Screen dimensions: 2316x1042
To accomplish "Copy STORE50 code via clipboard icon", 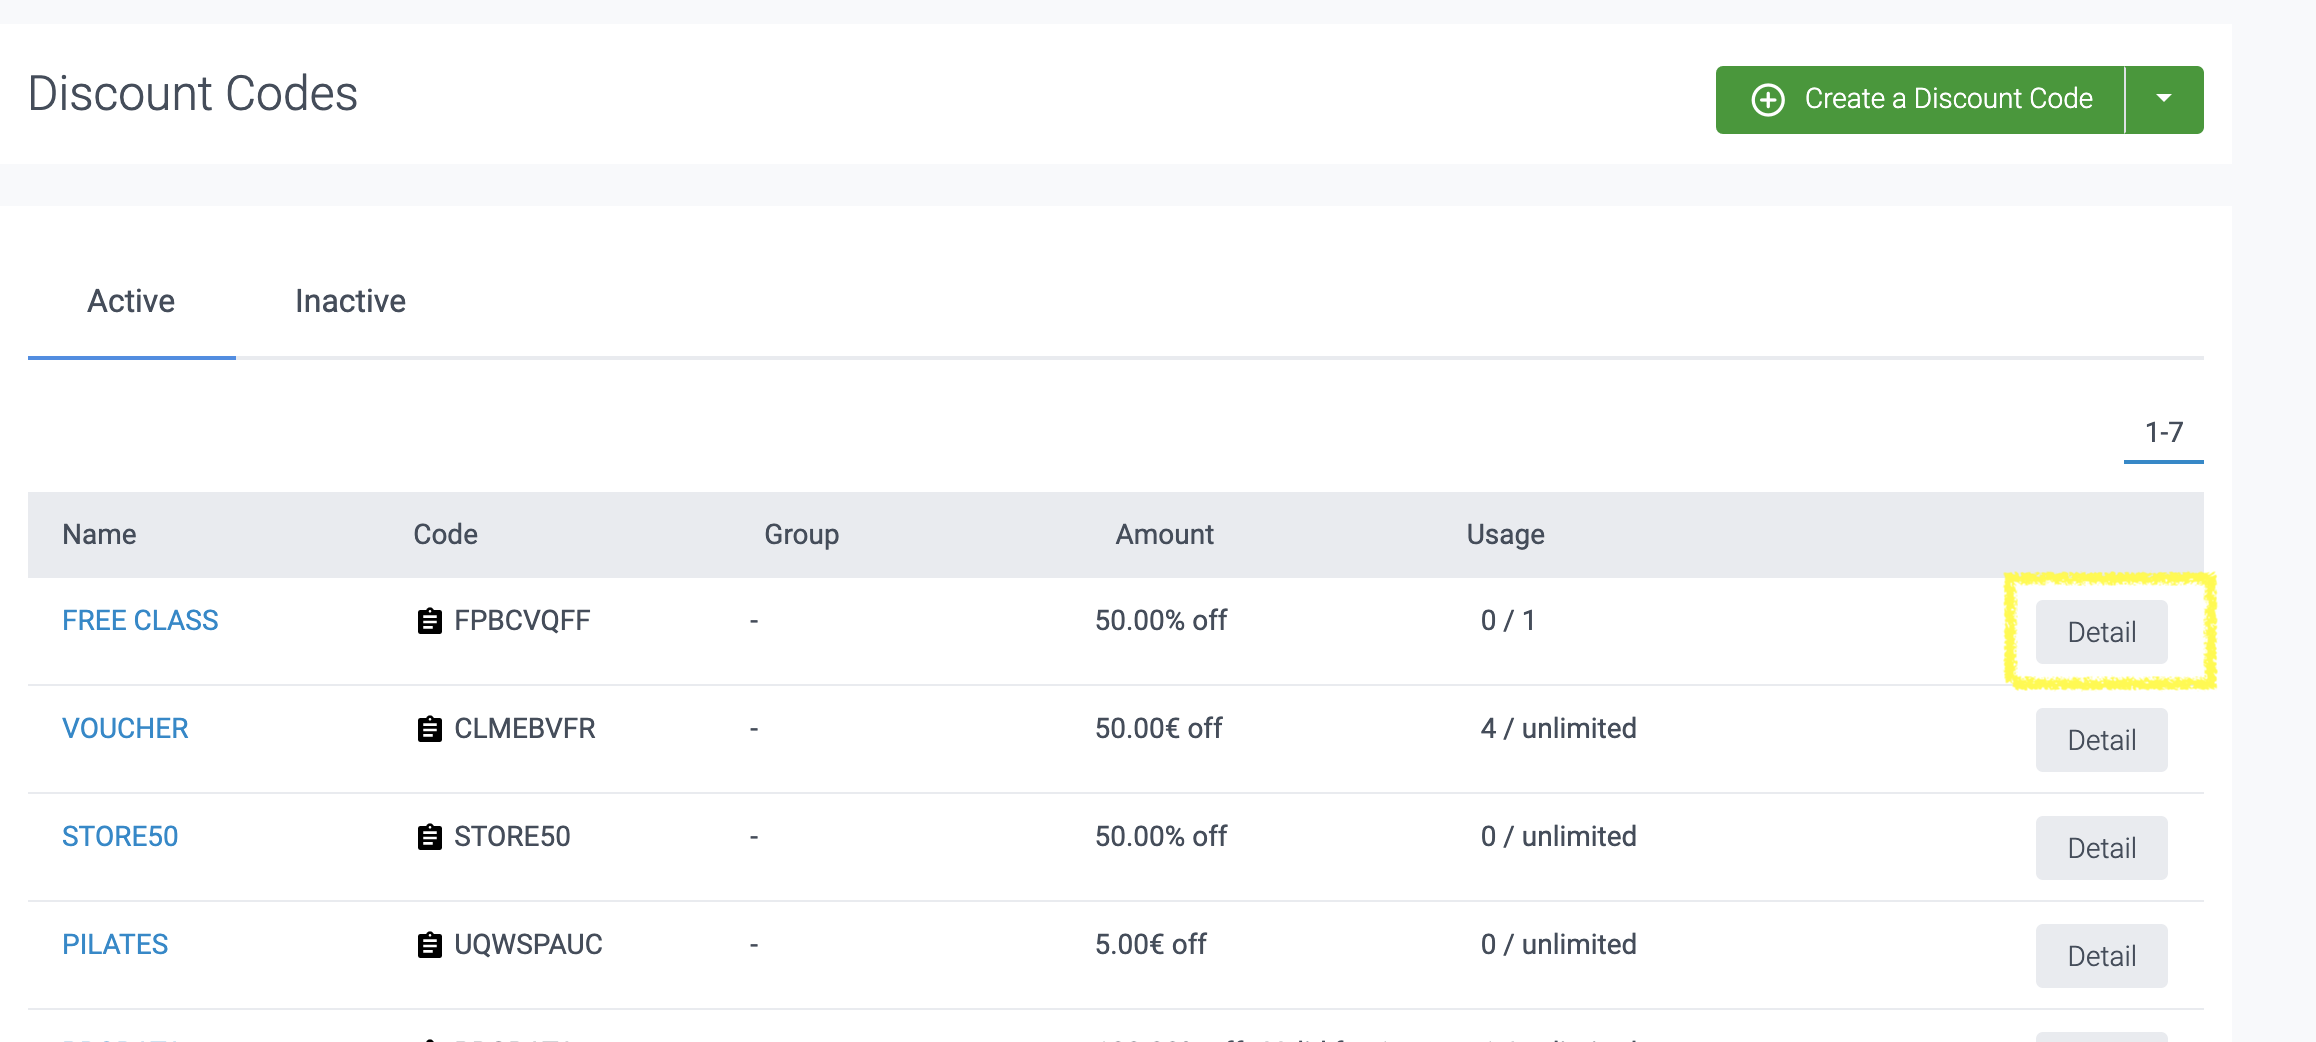I will point(429,837).
